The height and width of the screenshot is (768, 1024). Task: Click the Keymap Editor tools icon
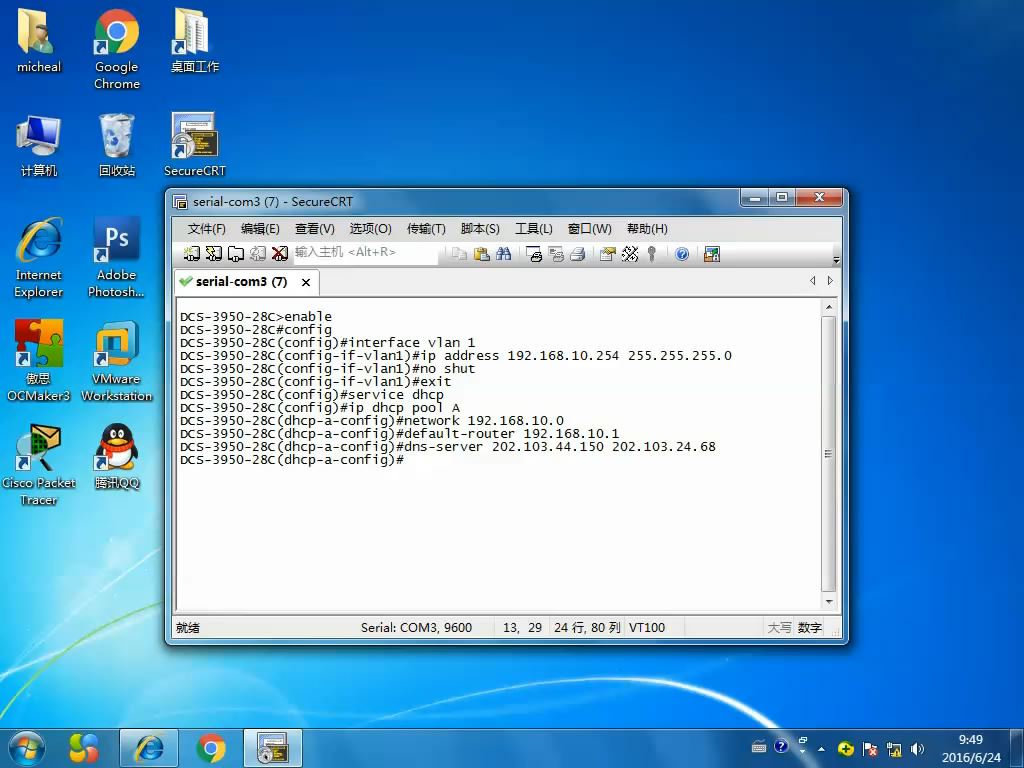click(630, 254)
